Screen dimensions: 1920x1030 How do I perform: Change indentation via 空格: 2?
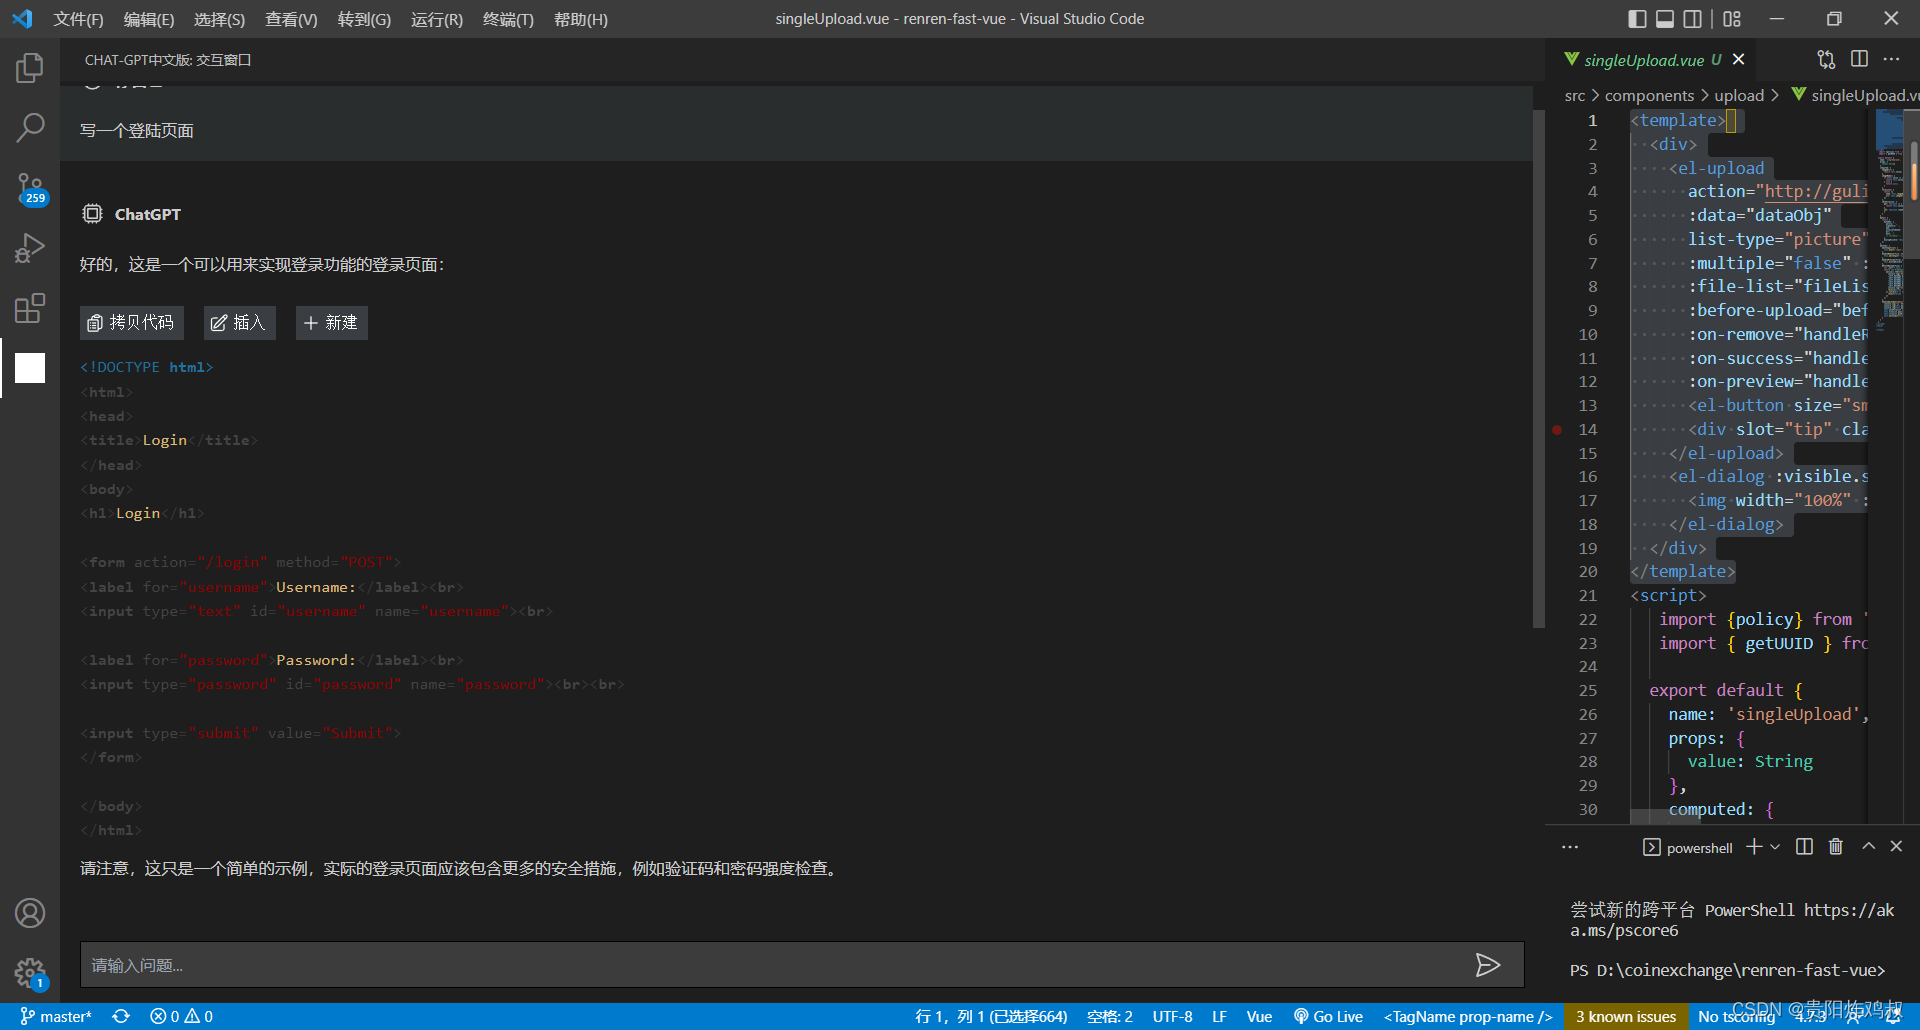coord(1110,1016)
